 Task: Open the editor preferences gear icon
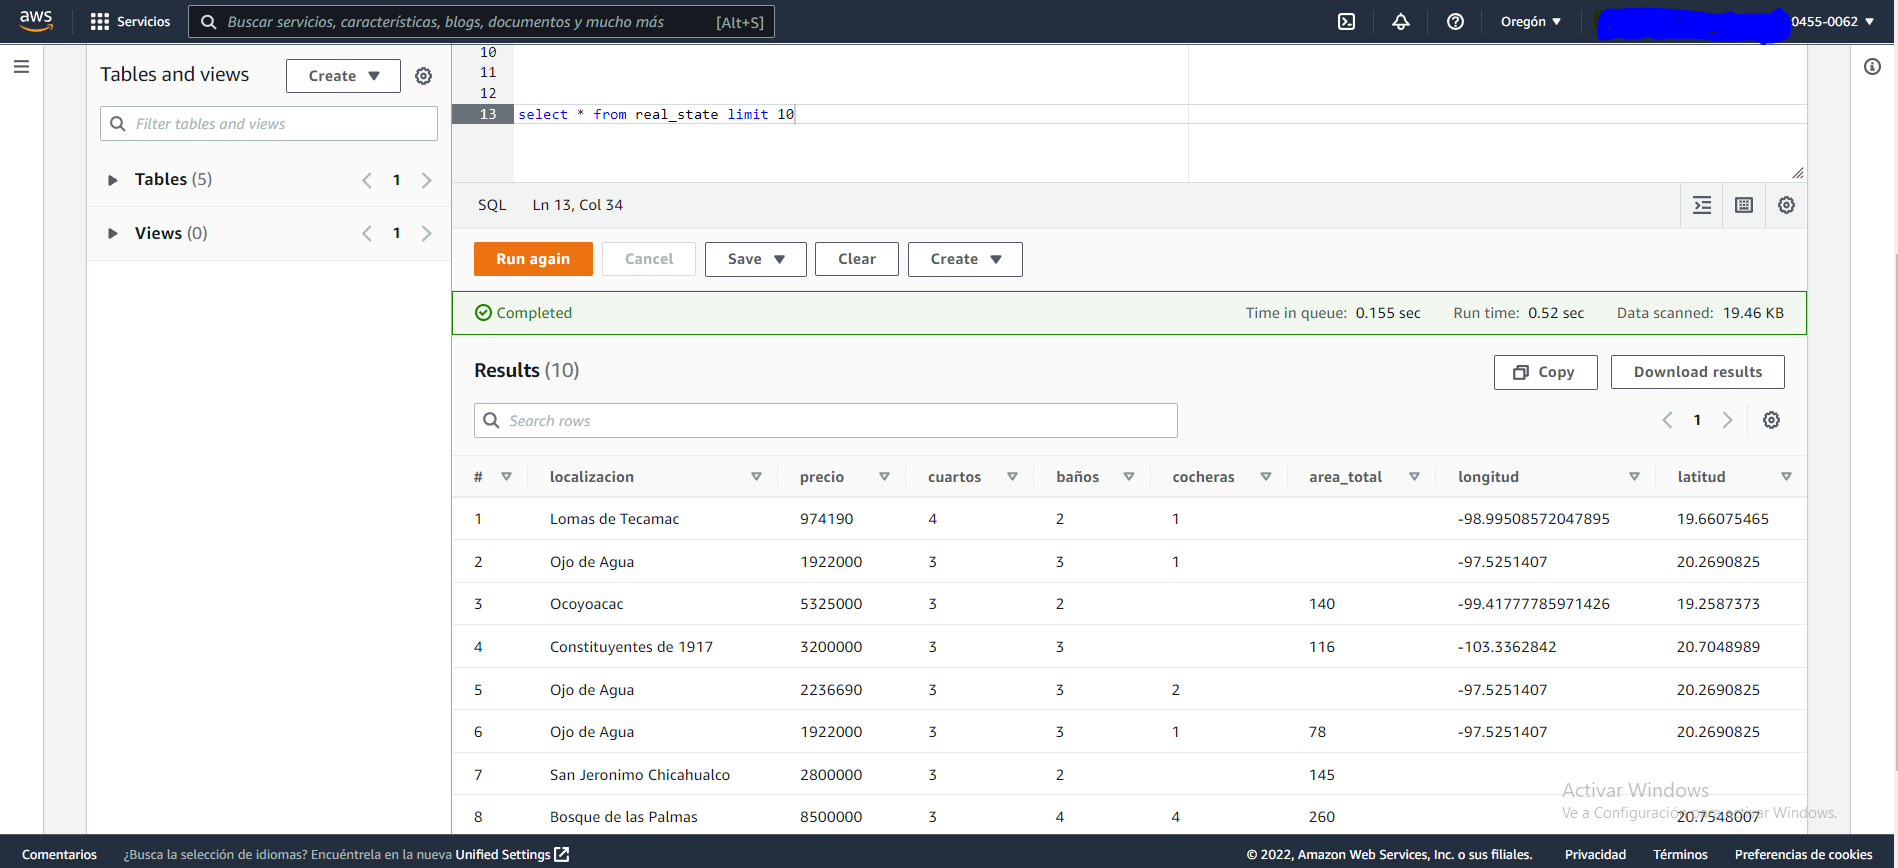(x=1786, y=205)
